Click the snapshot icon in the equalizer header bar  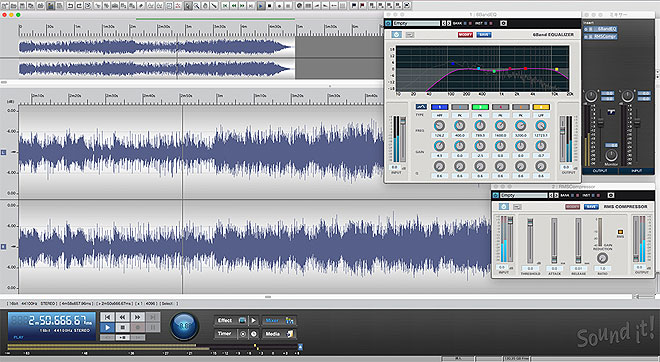point(503,23)
